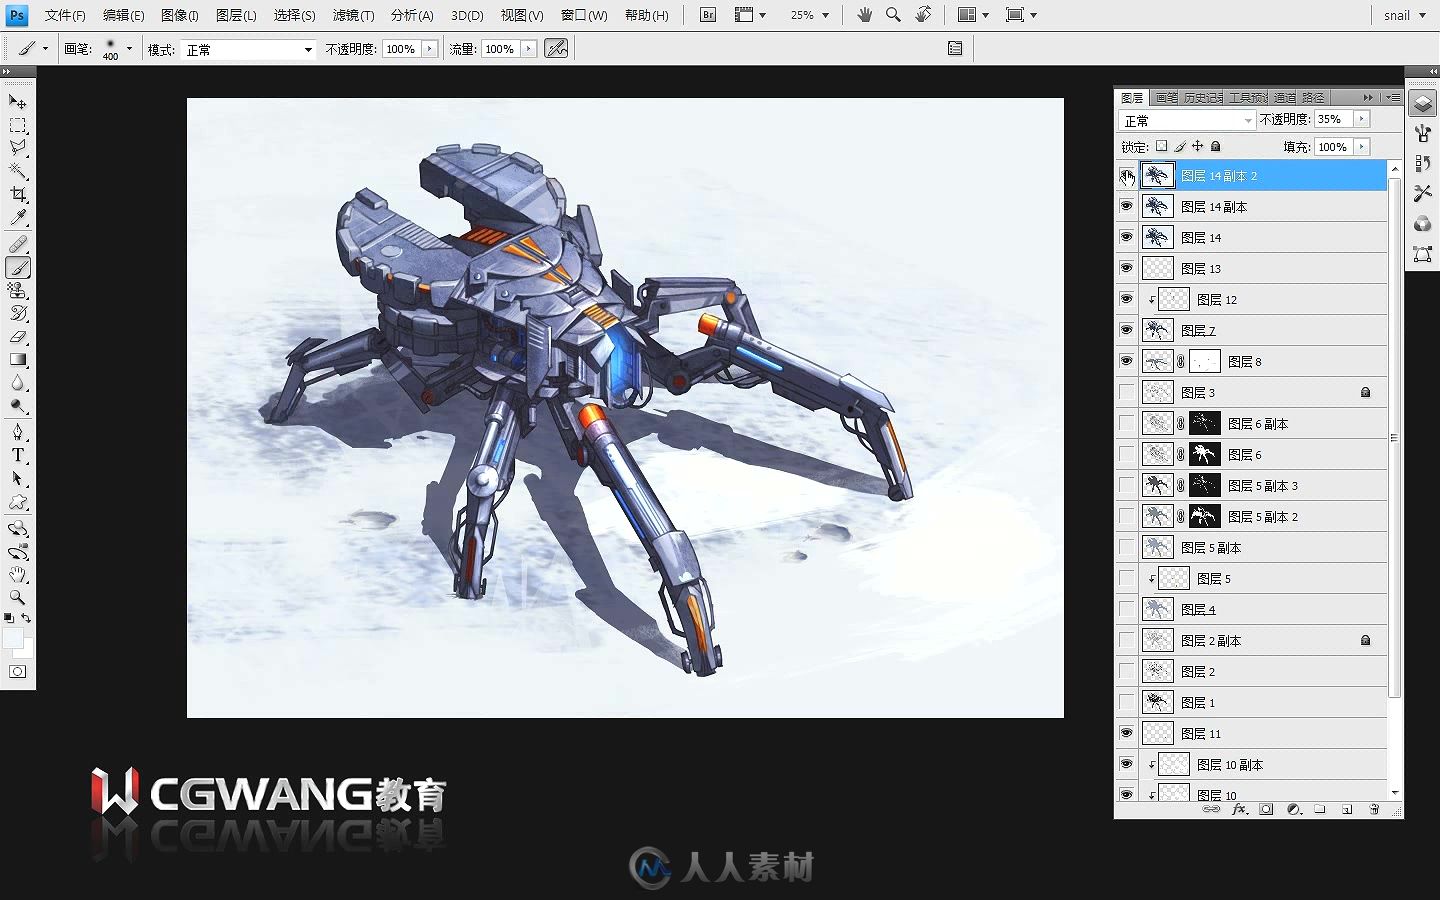Show layer 图层 1
This screenshot has height=900, width=1440.
click(1126, 702)
